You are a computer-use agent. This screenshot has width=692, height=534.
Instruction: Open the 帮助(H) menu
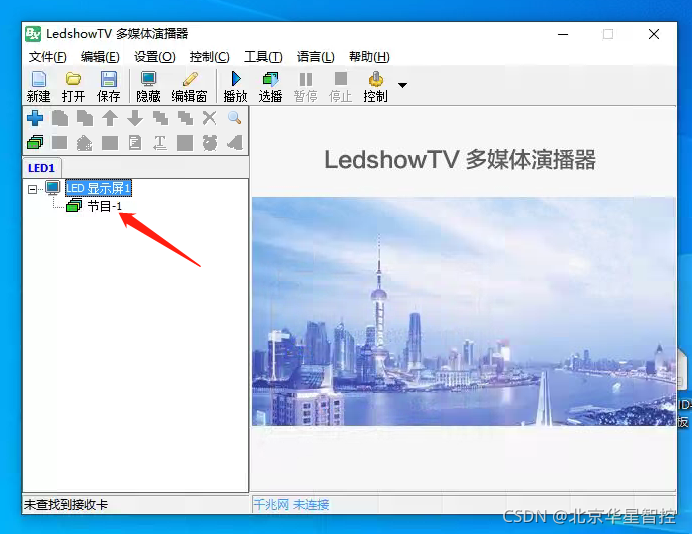click(x=369, y=57)
